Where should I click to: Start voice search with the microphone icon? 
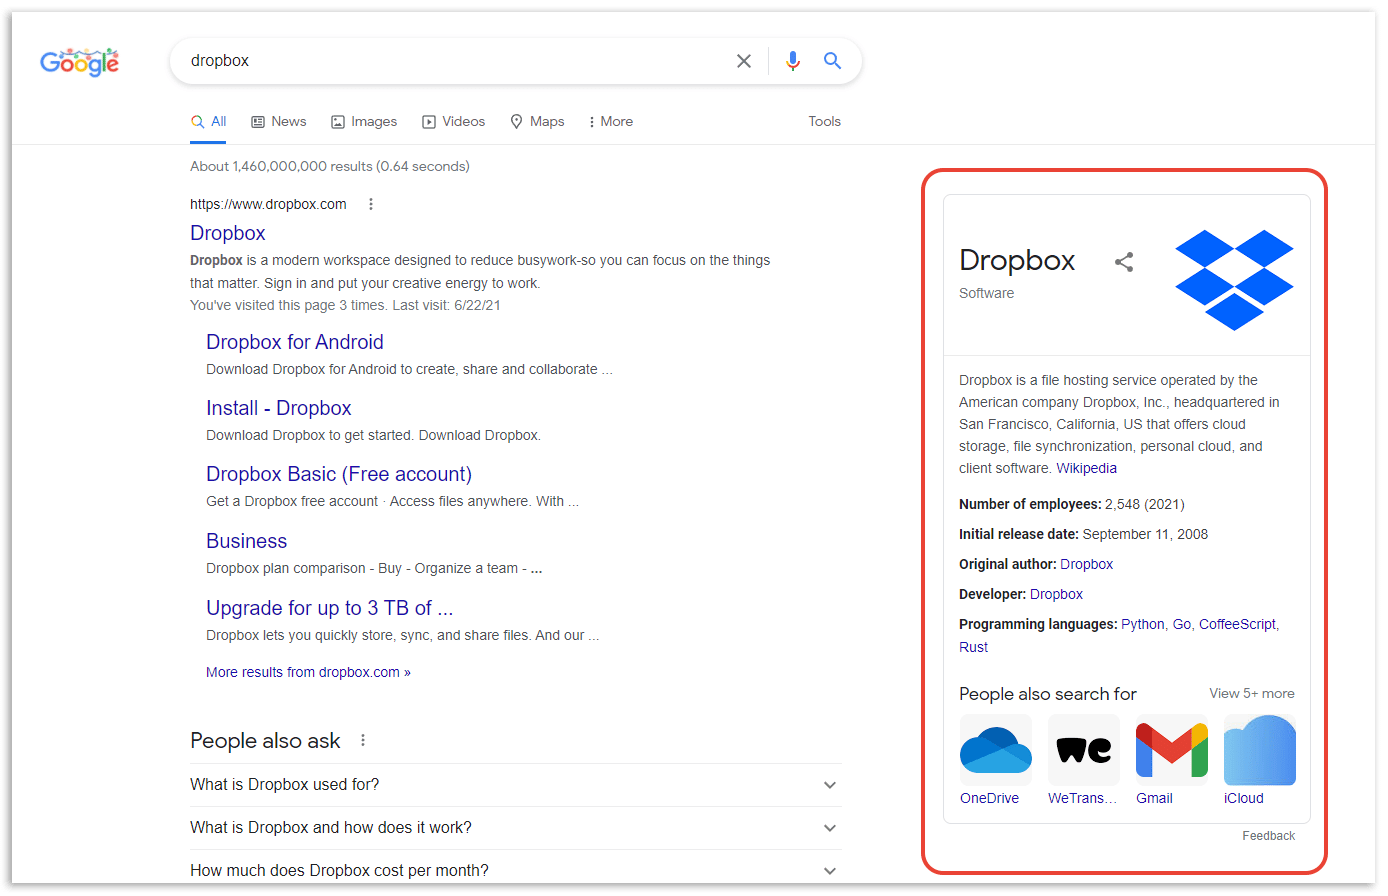click(793, 61)
